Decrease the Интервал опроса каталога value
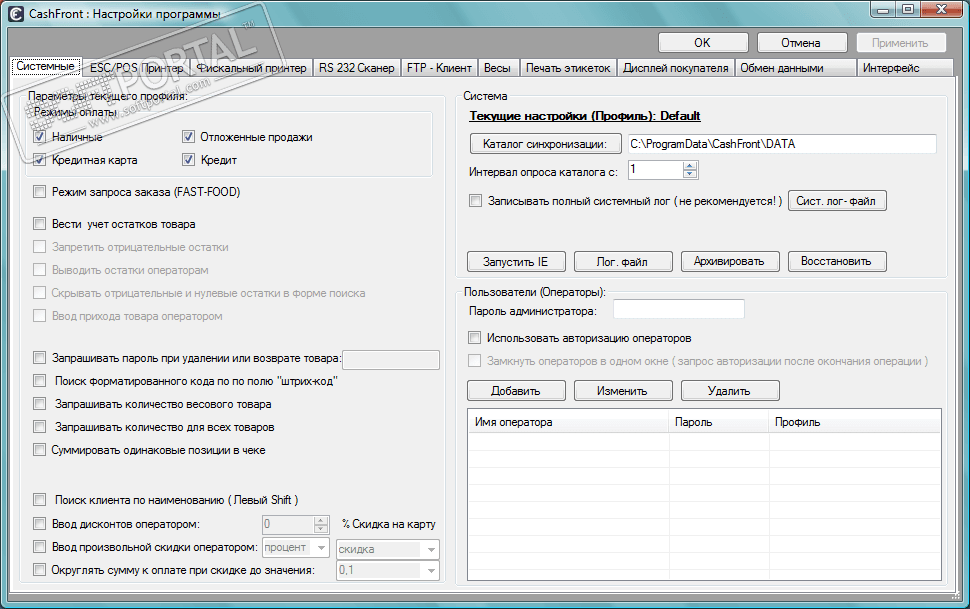The width and height of the screenshot is (970, 609). (690, 174)
